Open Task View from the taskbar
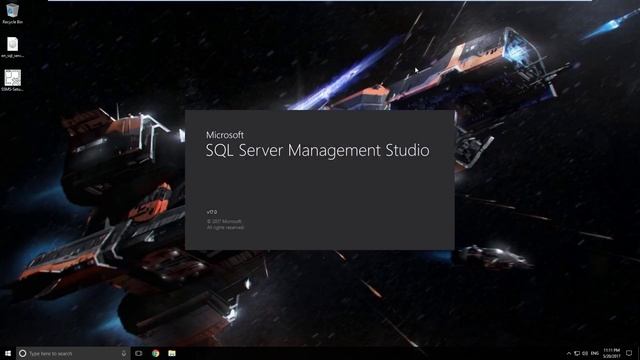 pyautogui.click(x=139, y=353)
